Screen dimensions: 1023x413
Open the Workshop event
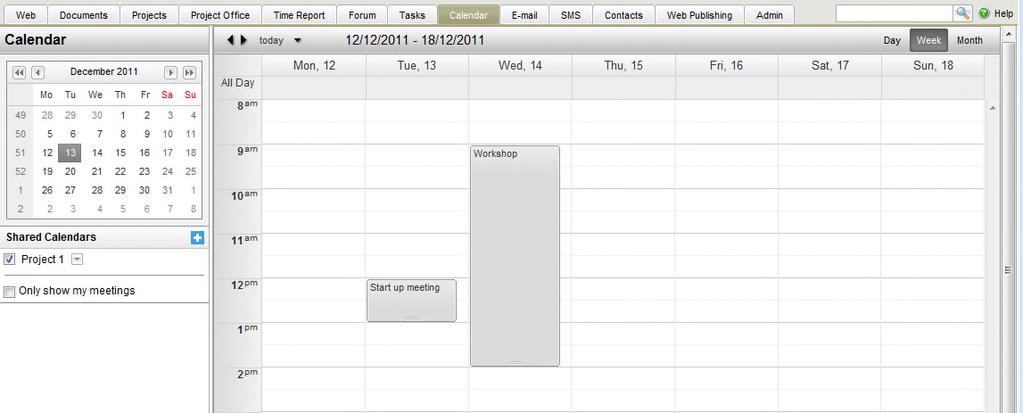515,256
